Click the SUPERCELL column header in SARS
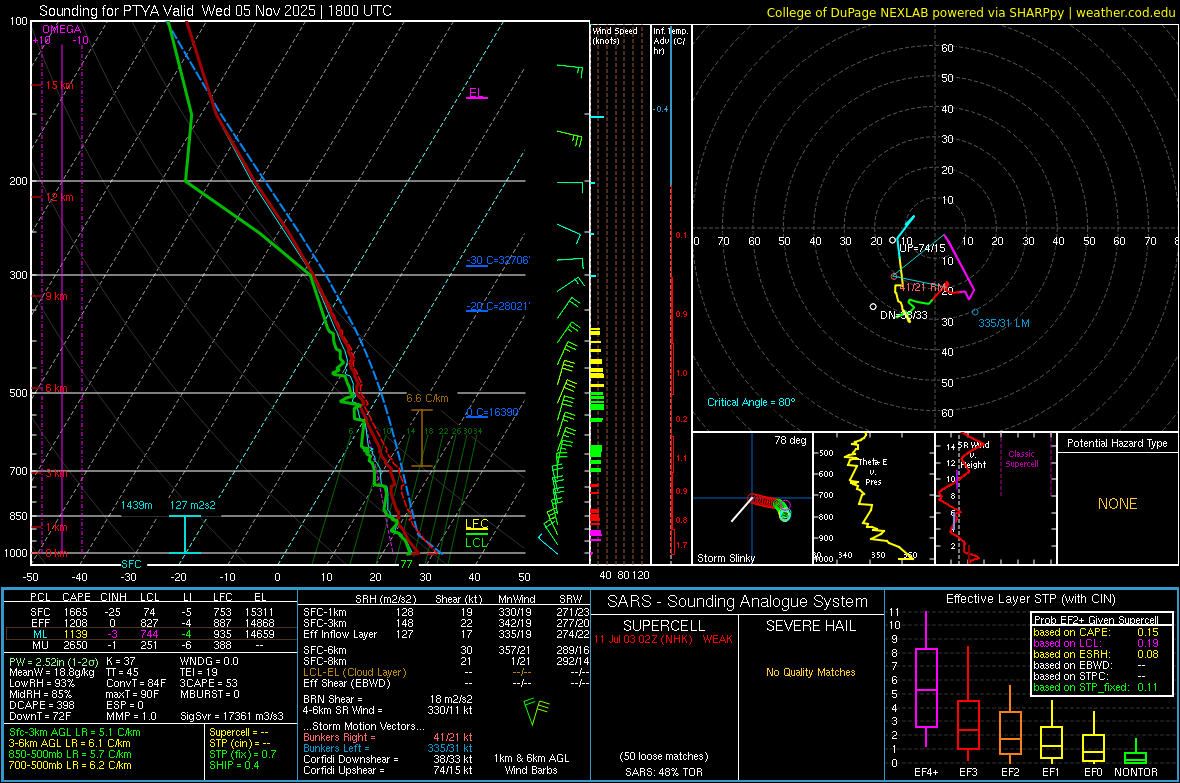Viewport: 1180px width, 783px height. click(x=664, y=626)
